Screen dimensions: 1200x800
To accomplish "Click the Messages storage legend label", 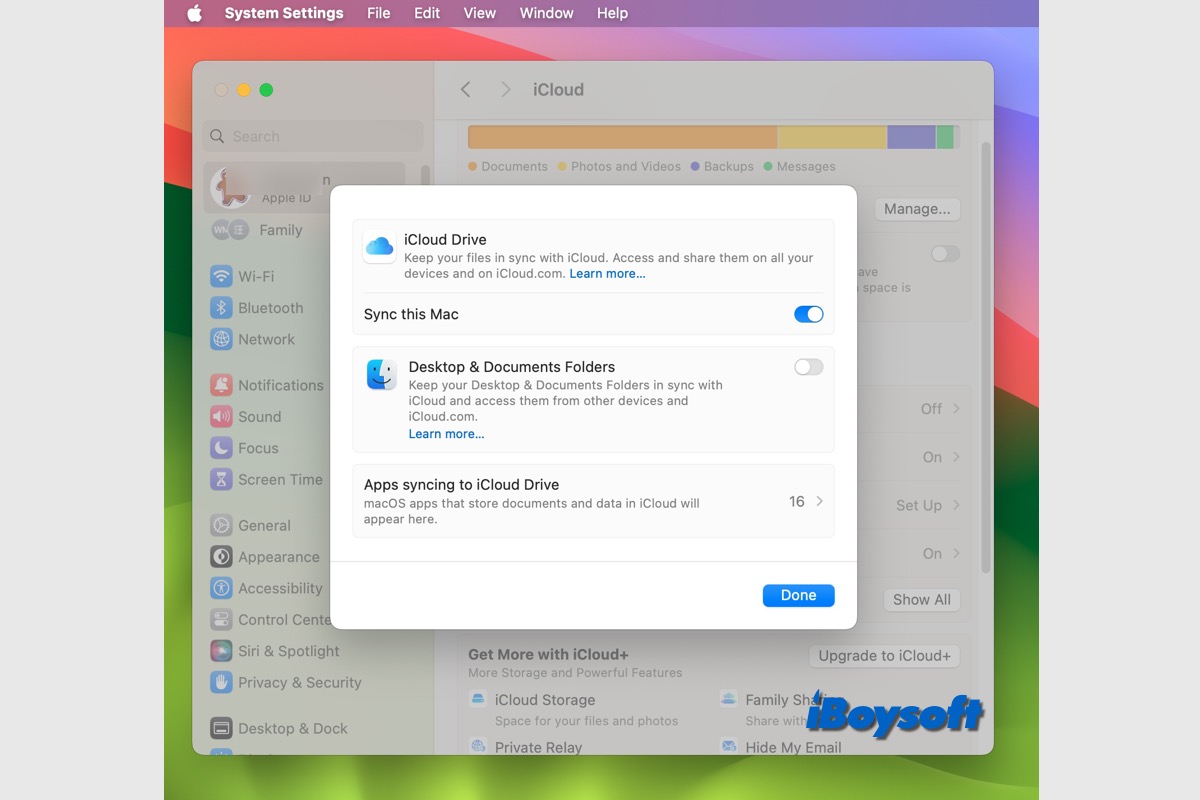I will click(x=806, y=166).
